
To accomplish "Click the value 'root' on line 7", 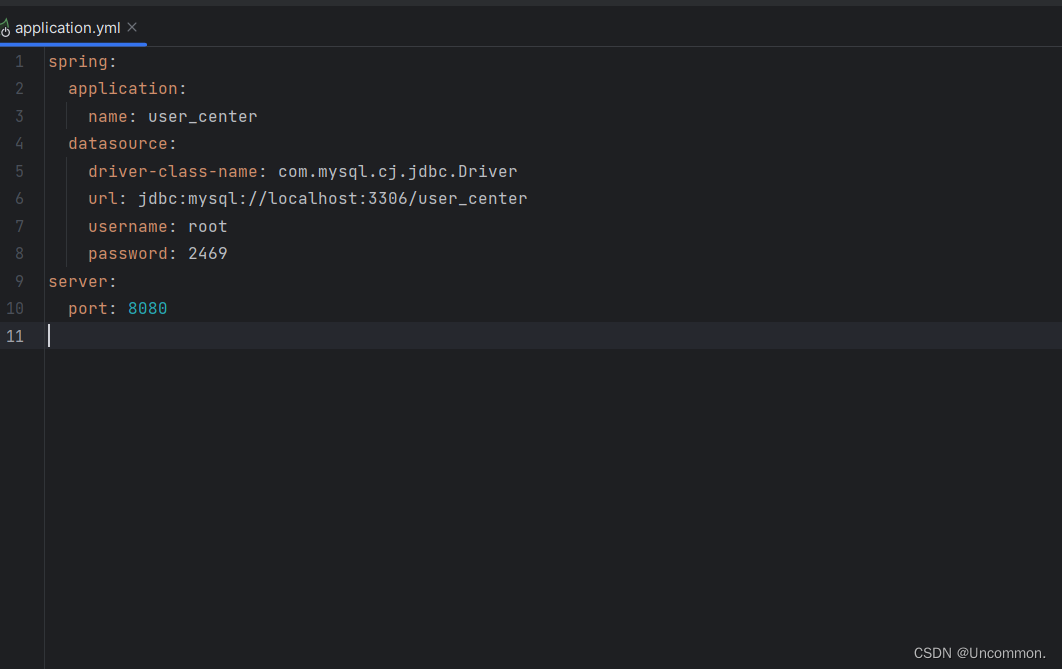I will click(207, 226).
